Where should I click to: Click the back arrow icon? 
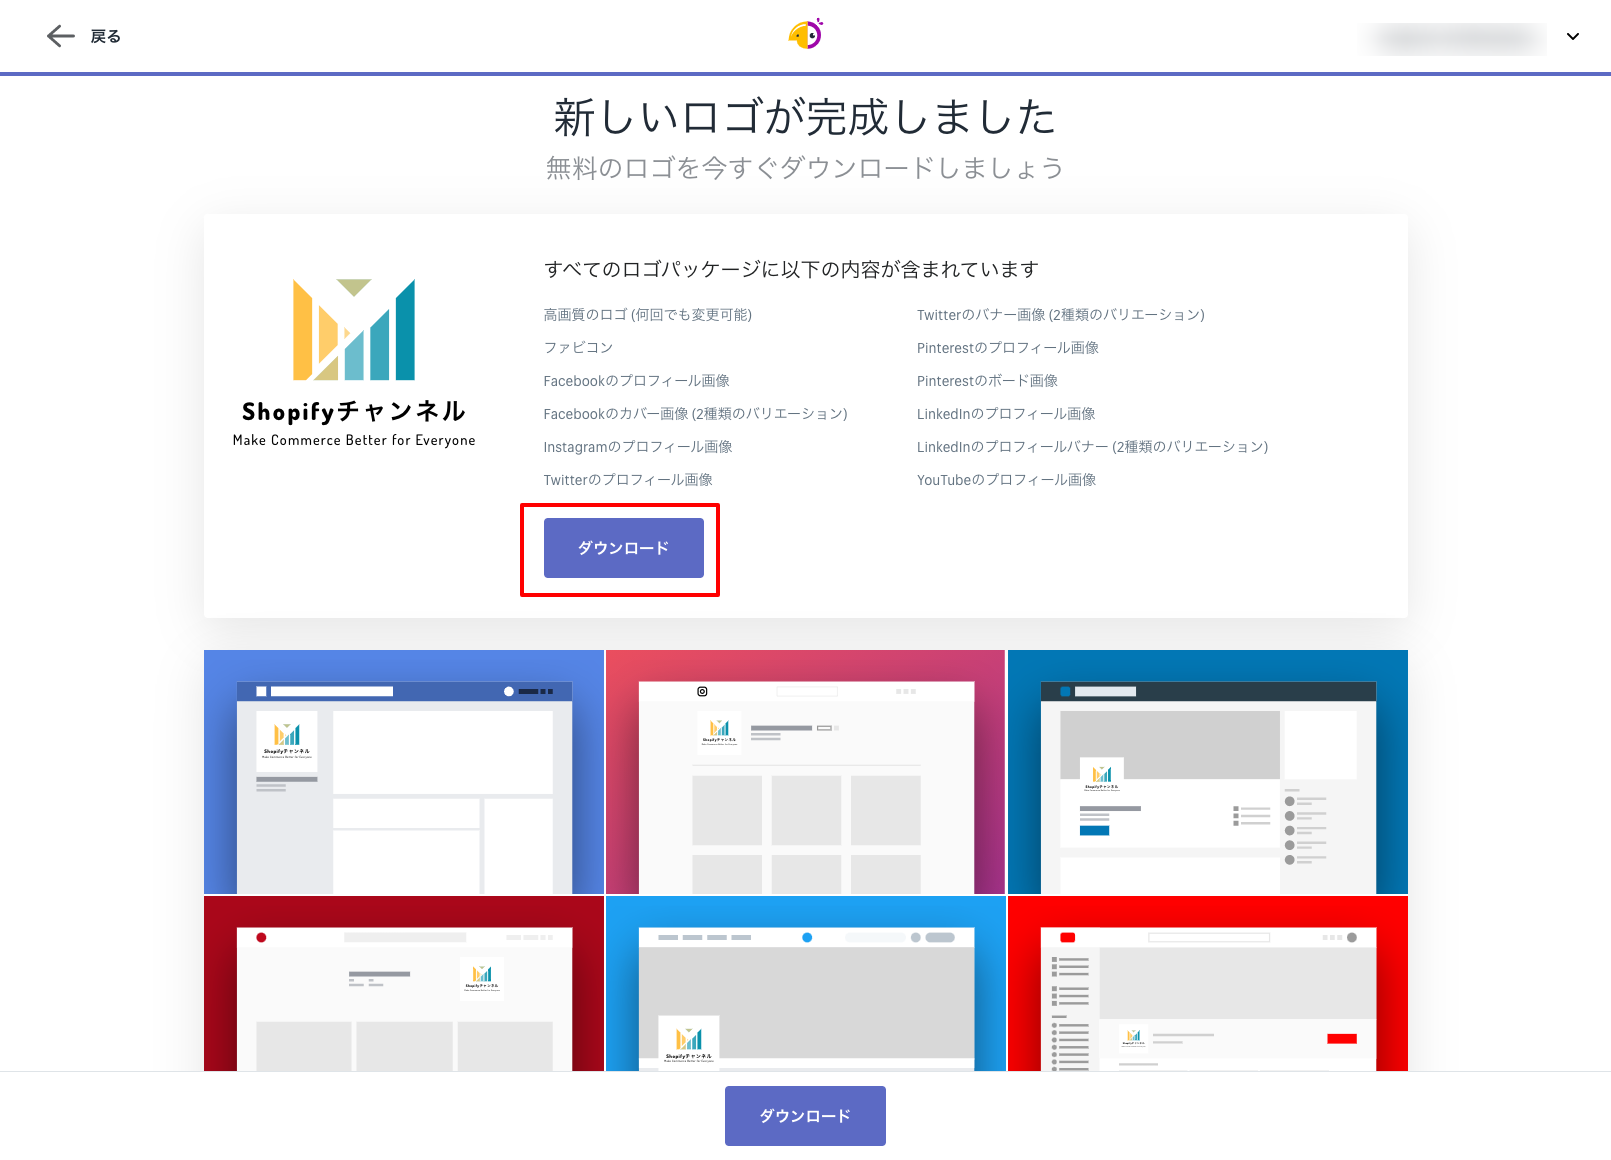coord(61,36)
